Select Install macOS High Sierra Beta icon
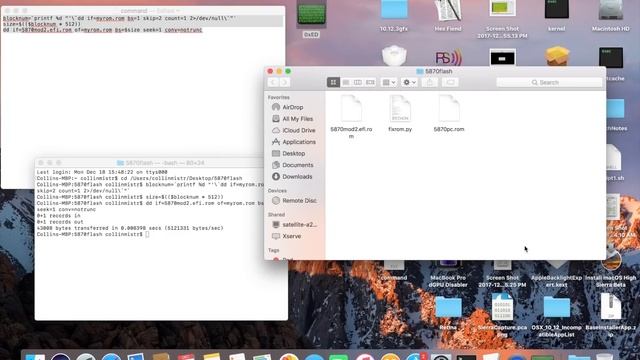Image resolution: width=640 pixels, height=360 pixels. tap(611, 269)
